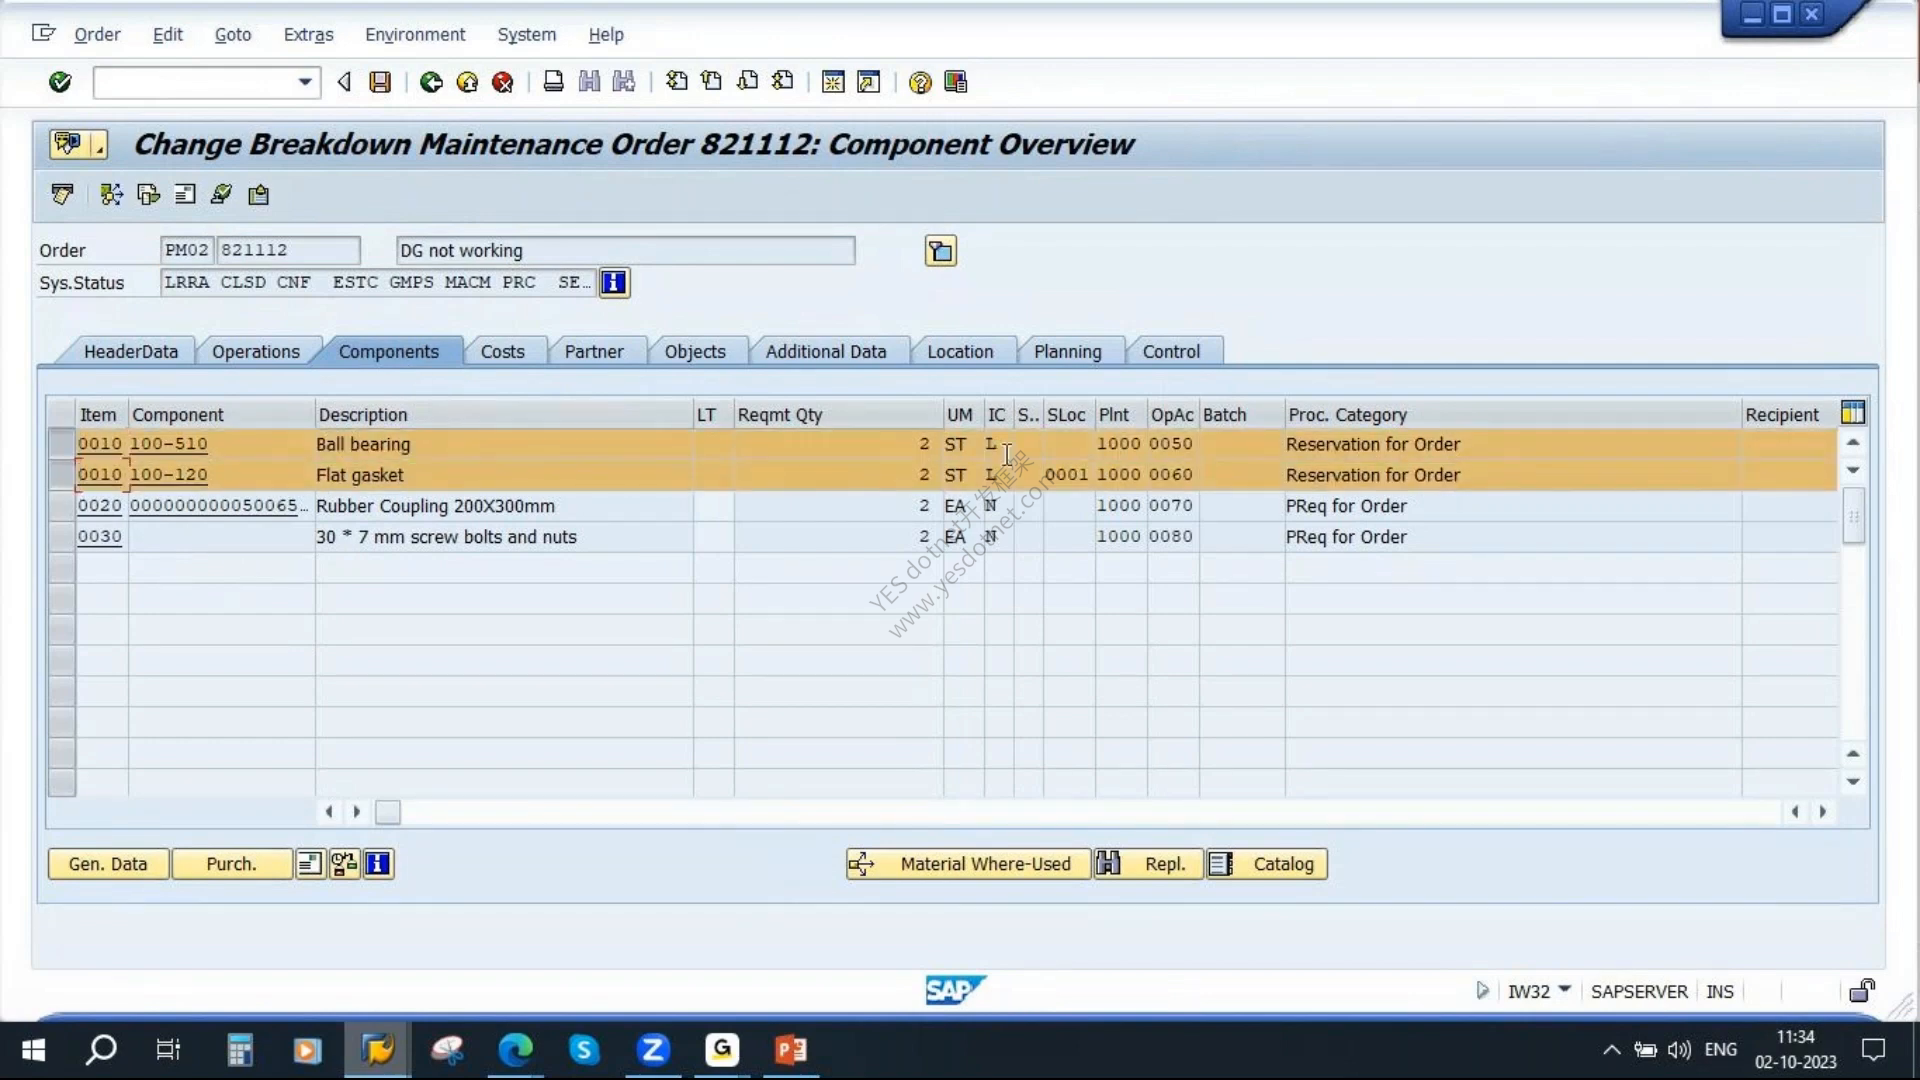Click the Find Next binoculars icon
1920x1080 pixels.
(624, 82)
